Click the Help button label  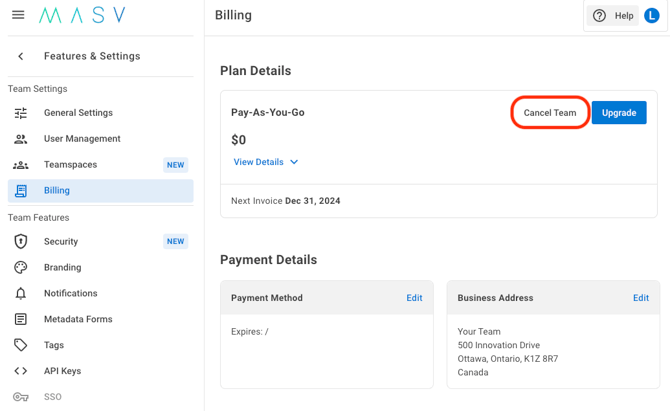pos(624,16)
